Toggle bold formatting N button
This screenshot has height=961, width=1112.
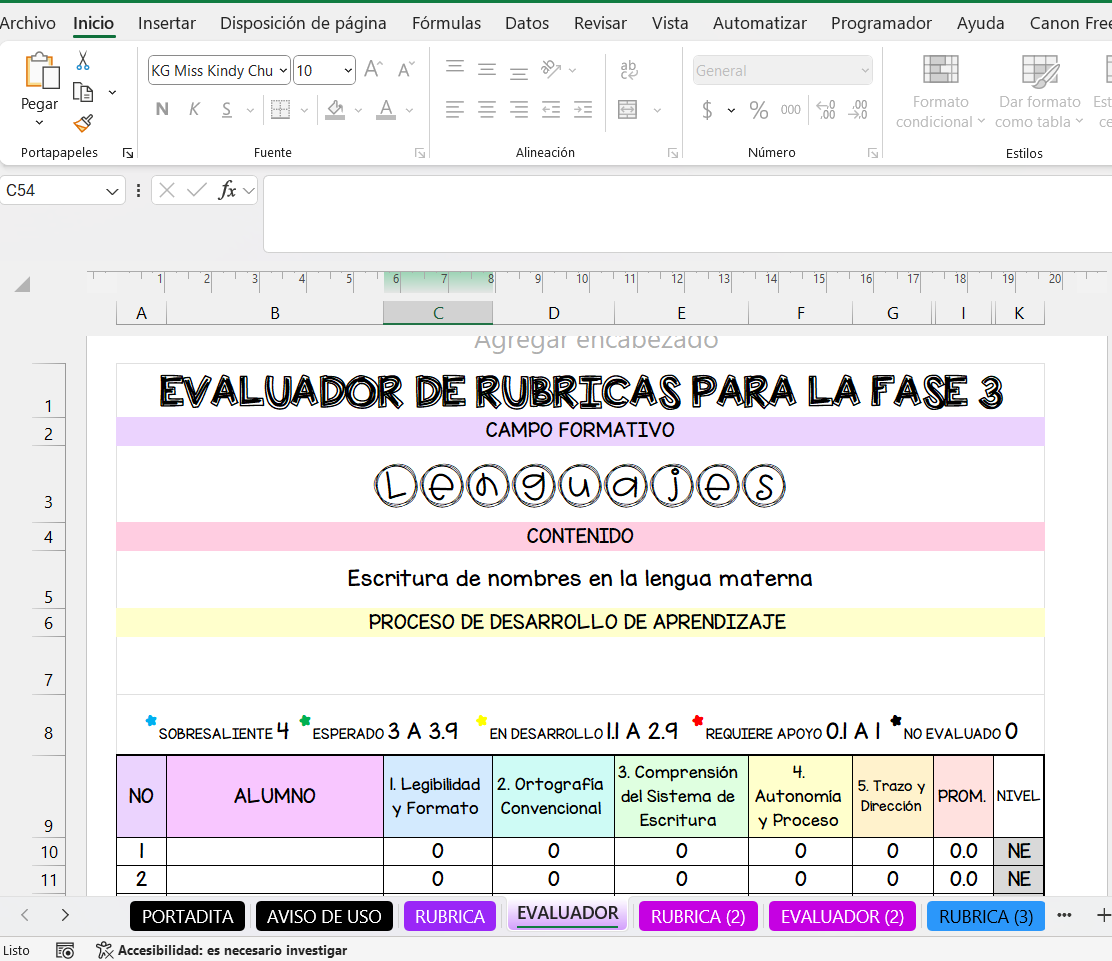162,110
